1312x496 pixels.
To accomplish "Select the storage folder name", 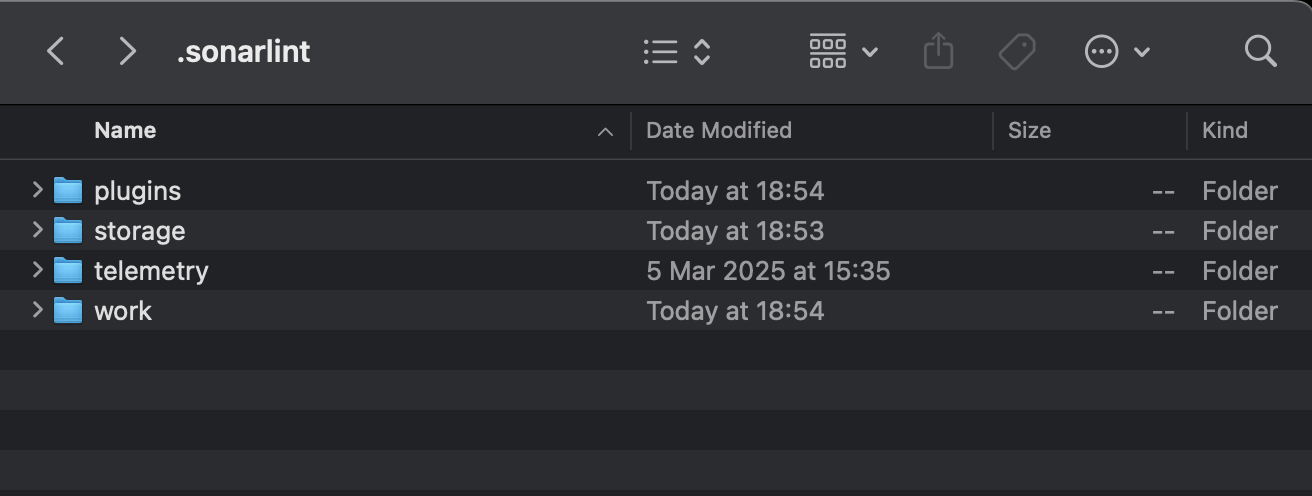I will (x=139, y=231).
